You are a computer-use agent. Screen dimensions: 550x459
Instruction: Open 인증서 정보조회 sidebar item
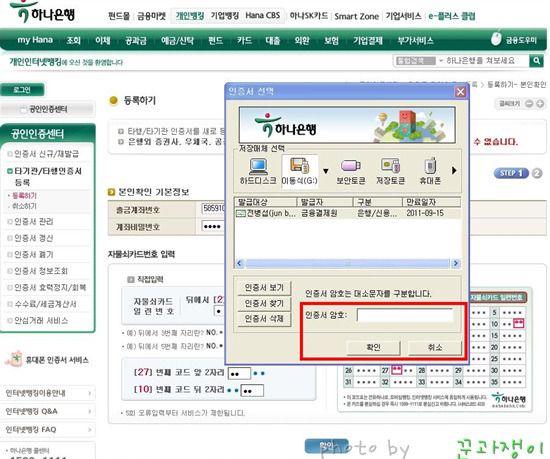tap(41, 271)
